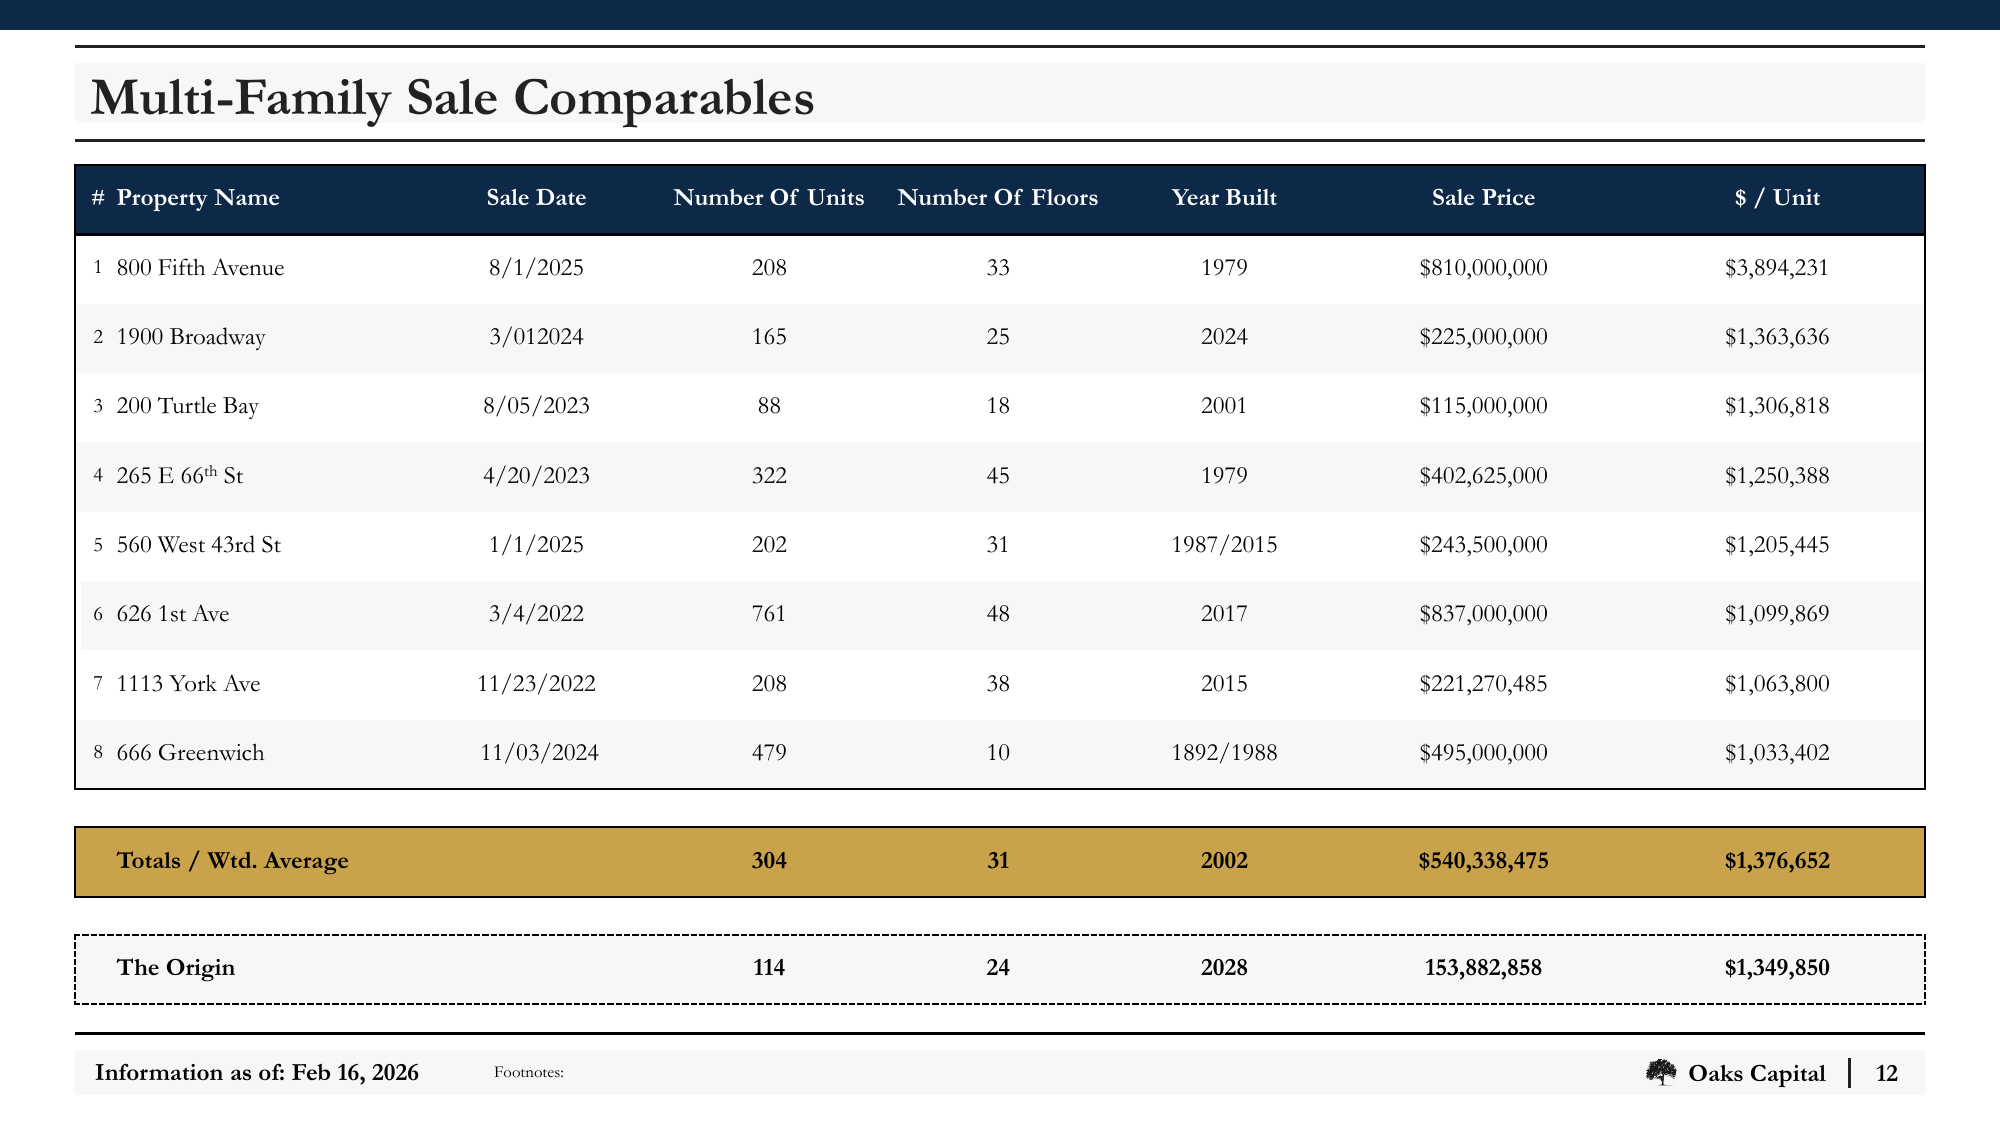Click sale price $221,270,485
The height and width of the screenshot is (1125, 2000).
tap(1483, 684)
